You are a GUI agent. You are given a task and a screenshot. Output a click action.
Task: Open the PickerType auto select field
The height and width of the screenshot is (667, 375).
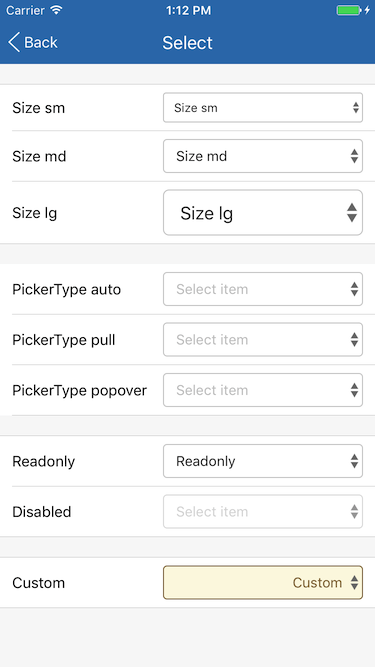click(263, 289)
